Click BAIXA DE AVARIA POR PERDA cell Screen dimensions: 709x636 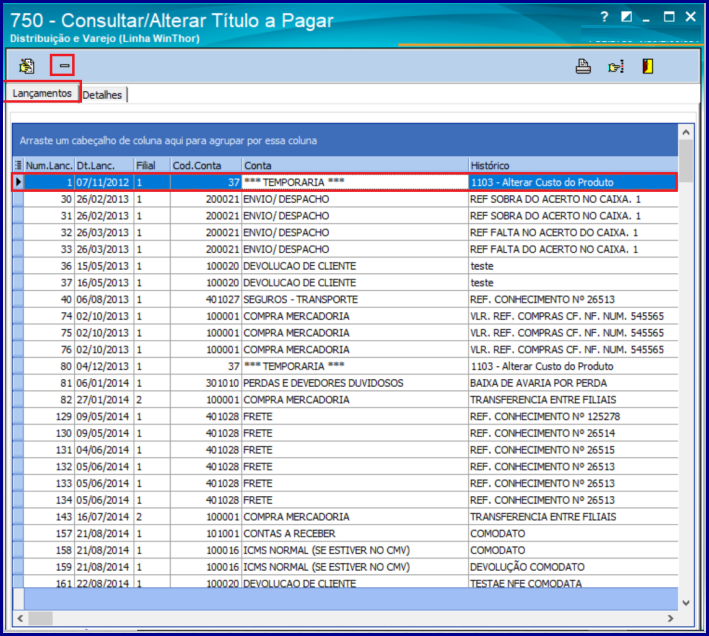(573, 383)
